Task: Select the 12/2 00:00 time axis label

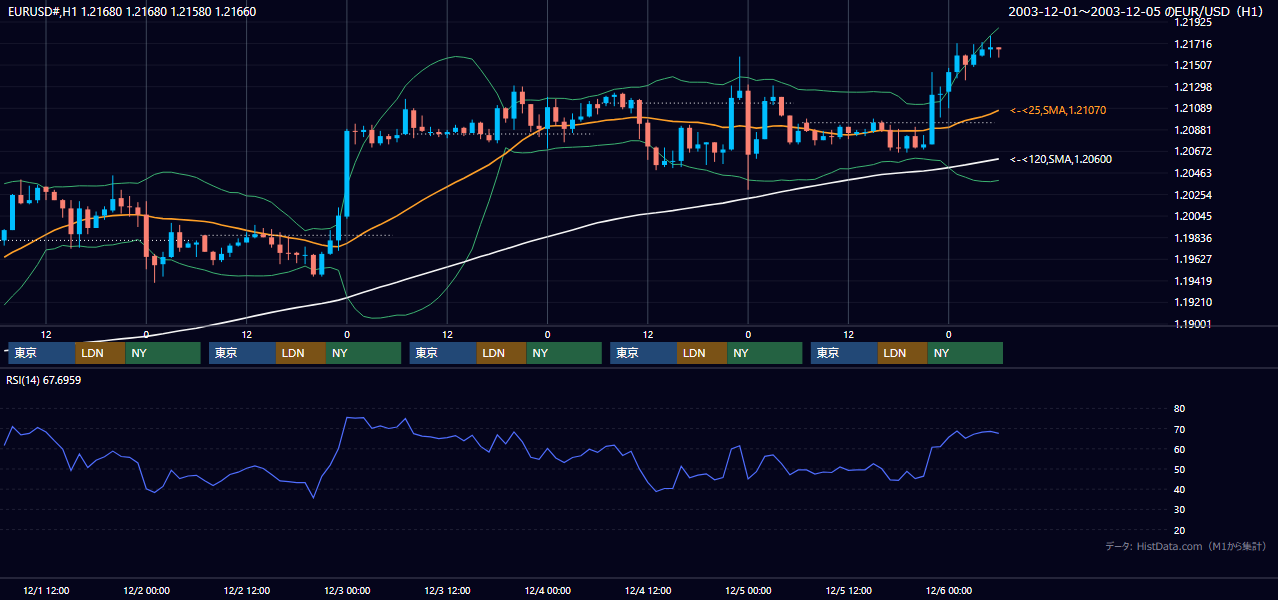Action: pyautogui.click(x=146, y=591)
